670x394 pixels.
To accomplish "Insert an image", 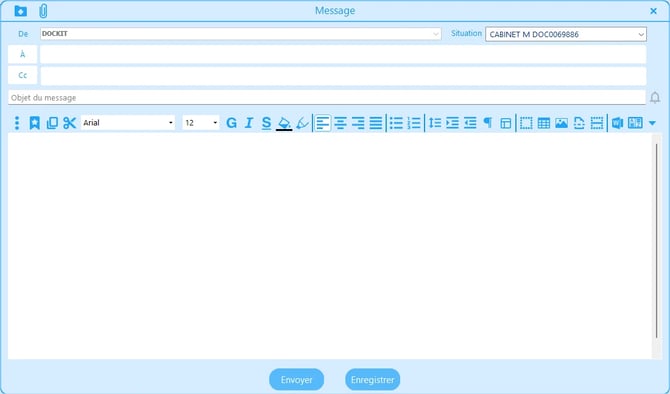I will point(561,123).
